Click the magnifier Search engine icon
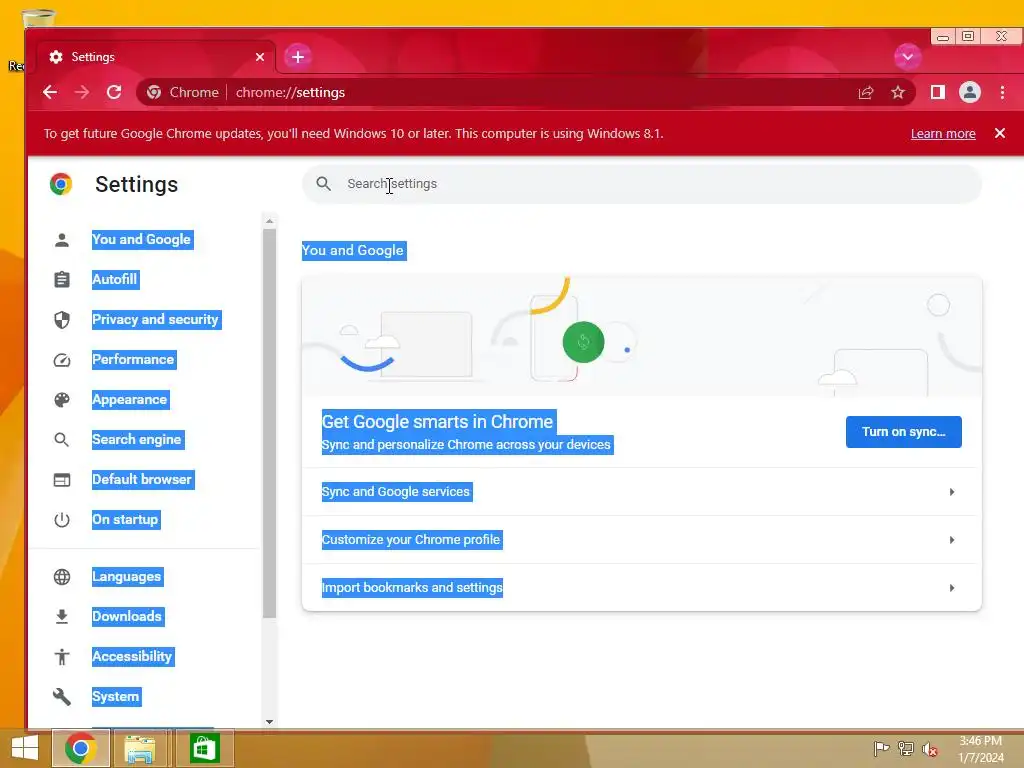Screen dimensions: 1024x768 61,440
